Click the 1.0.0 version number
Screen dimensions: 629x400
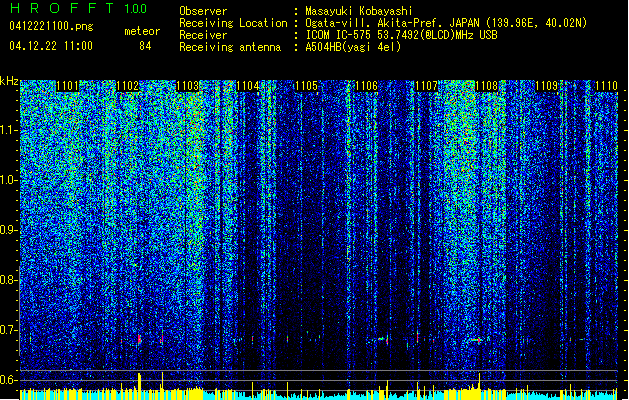136,9
